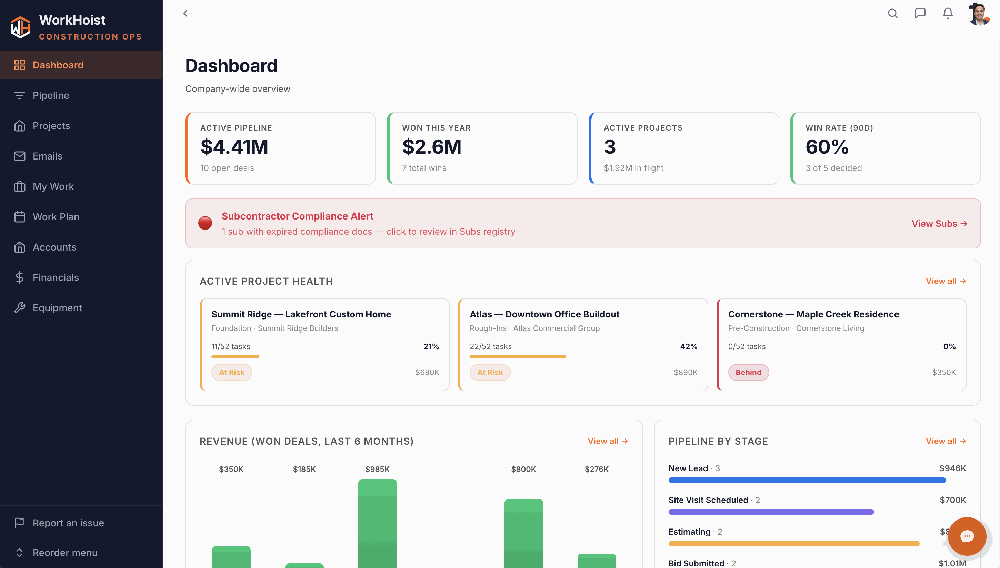Click View all in Active Project Health
This screenshot has height=568, width=1000.
pyautogui.click(x=946, y=281)
